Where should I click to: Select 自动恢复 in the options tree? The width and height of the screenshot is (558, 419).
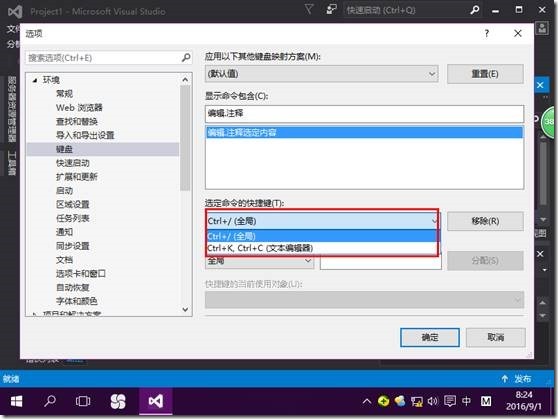click(73, 288)
